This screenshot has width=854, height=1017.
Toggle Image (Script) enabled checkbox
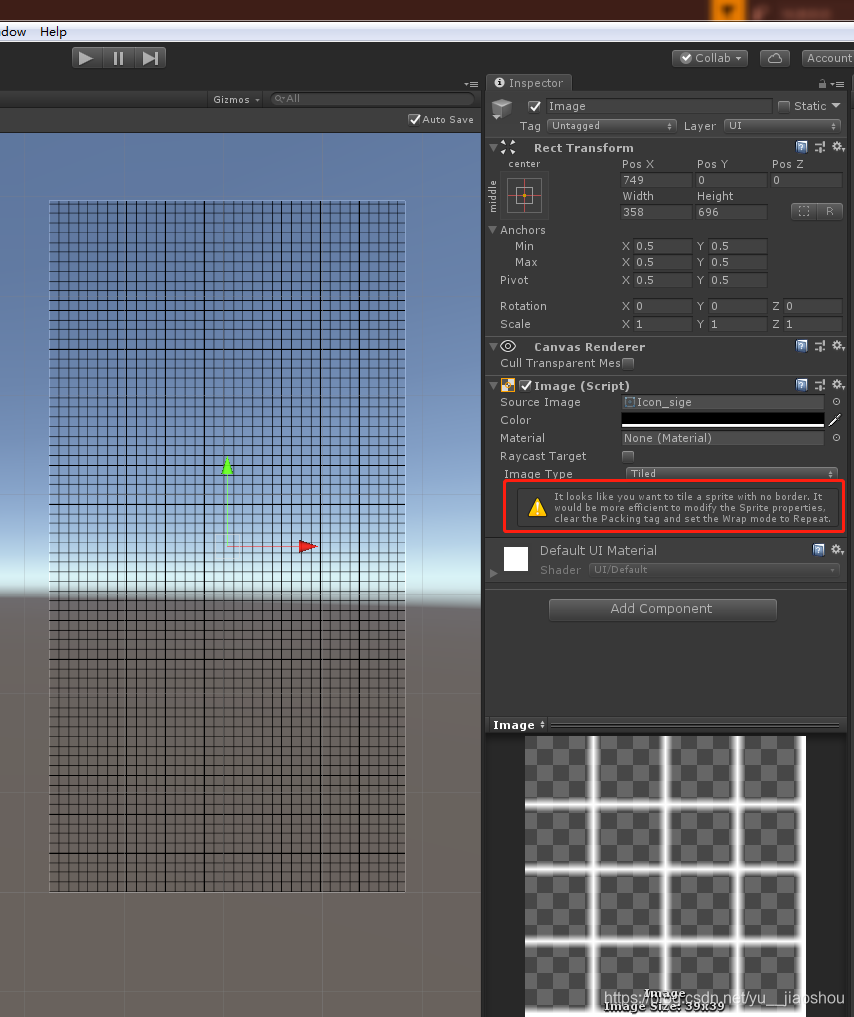click(x=526, y=386)
